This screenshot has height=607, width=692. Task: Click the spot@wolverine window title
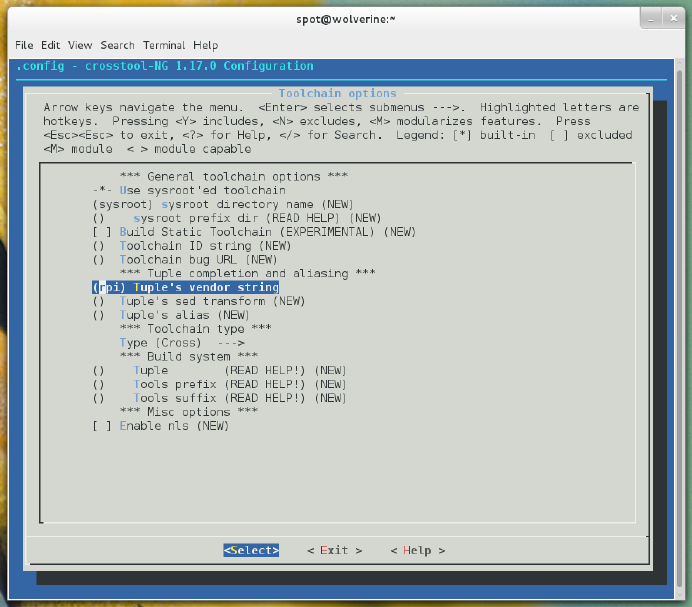(346, 19)
